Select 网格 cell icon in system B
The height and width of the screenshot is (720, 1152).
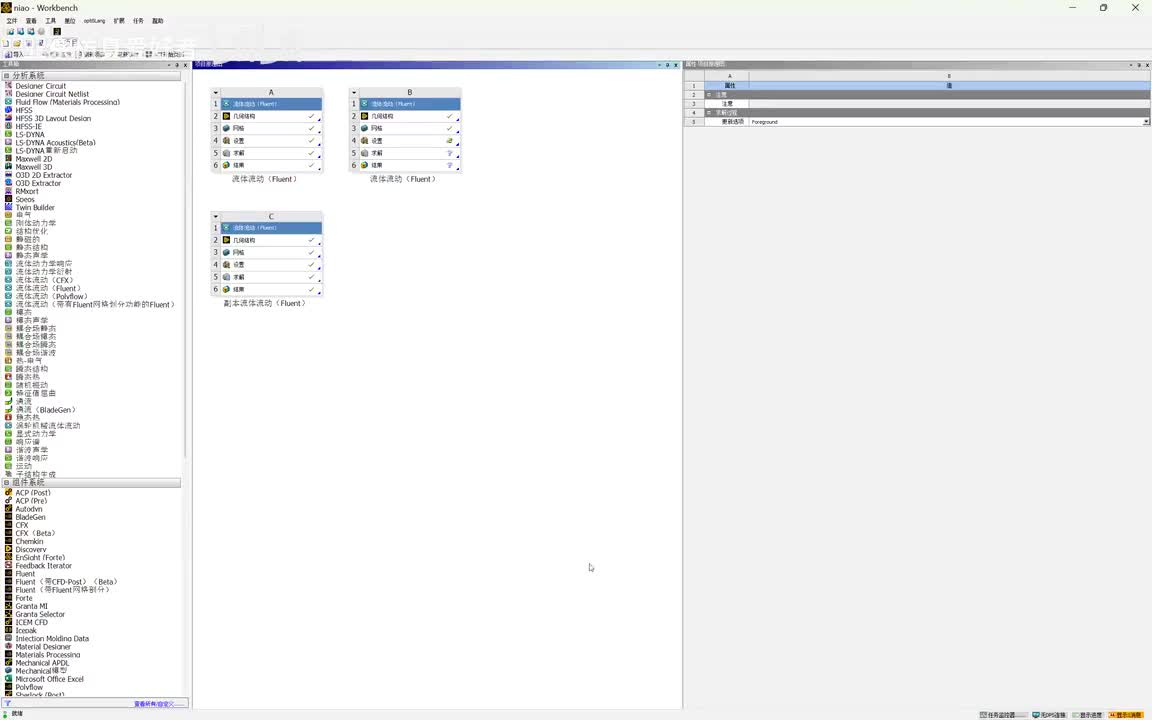point(364,129)
